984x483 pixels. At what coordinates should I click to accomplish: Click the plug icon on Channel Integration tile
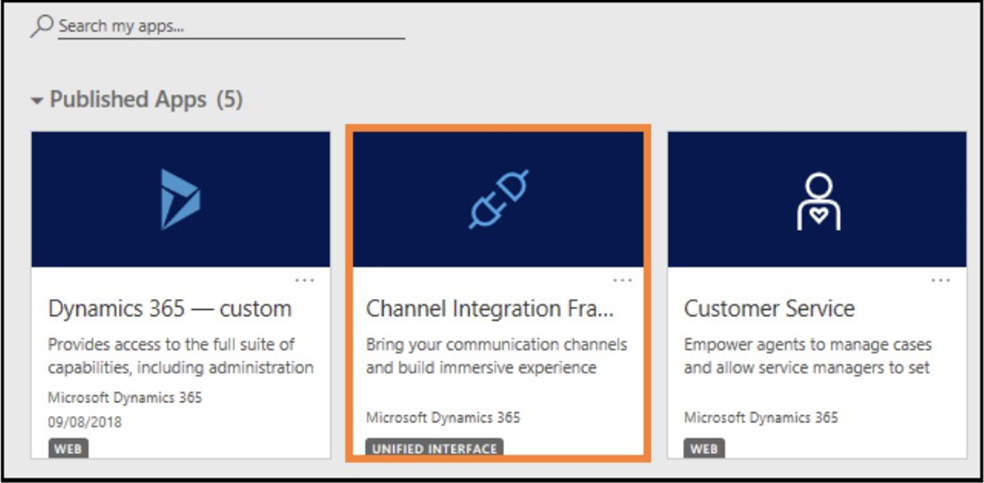point(499,198)
